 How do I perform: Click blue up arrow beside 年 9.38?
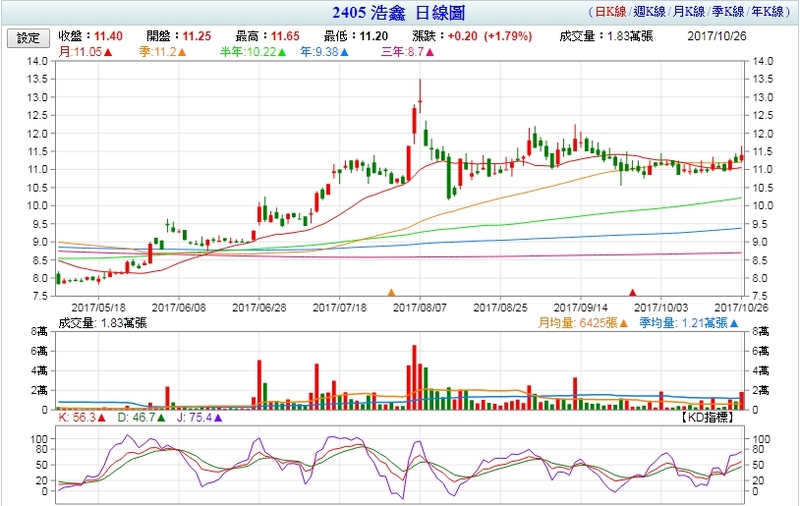(345, 51)
